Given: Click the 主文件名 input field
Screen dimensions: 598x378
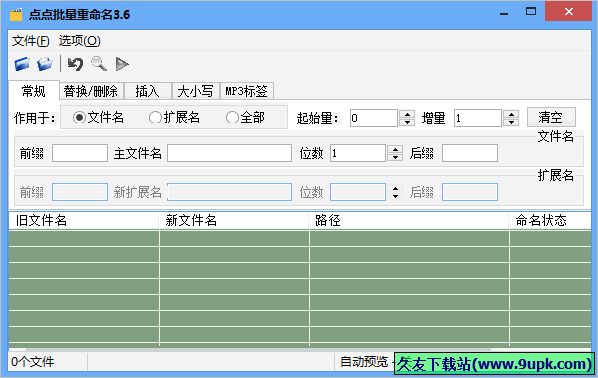Looking at the screenshot, I should click(x=230, y=153).
